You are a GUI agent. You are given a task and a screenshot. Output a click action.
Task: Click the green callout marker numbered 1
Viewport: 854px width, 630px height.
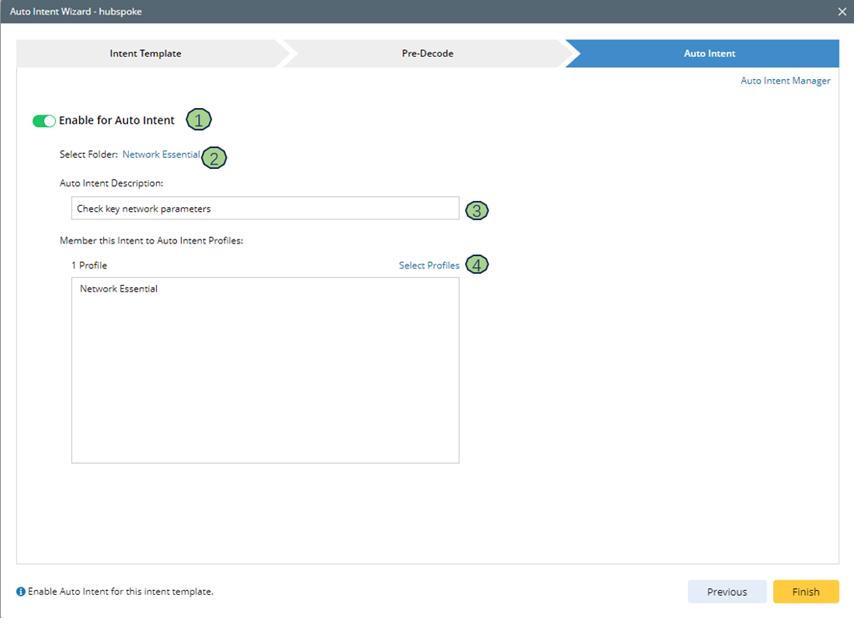coord(199,120)
